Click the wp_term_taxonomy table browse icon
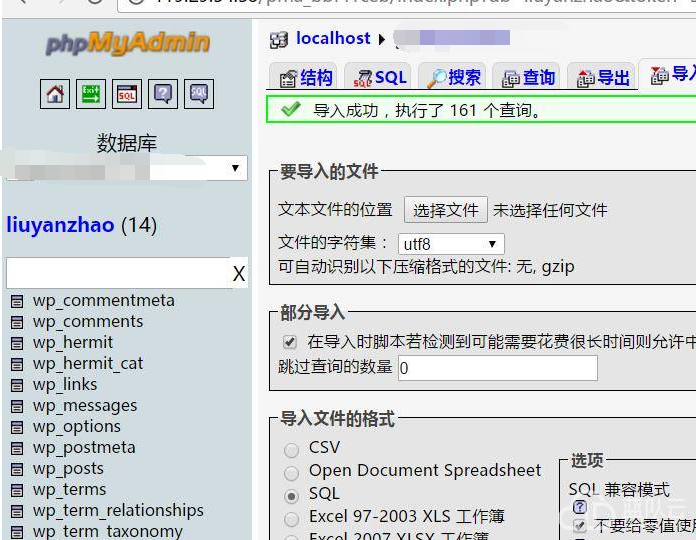The width and height of the screenshot is (696, 540). pyautogui.click(x=17, y=532)
